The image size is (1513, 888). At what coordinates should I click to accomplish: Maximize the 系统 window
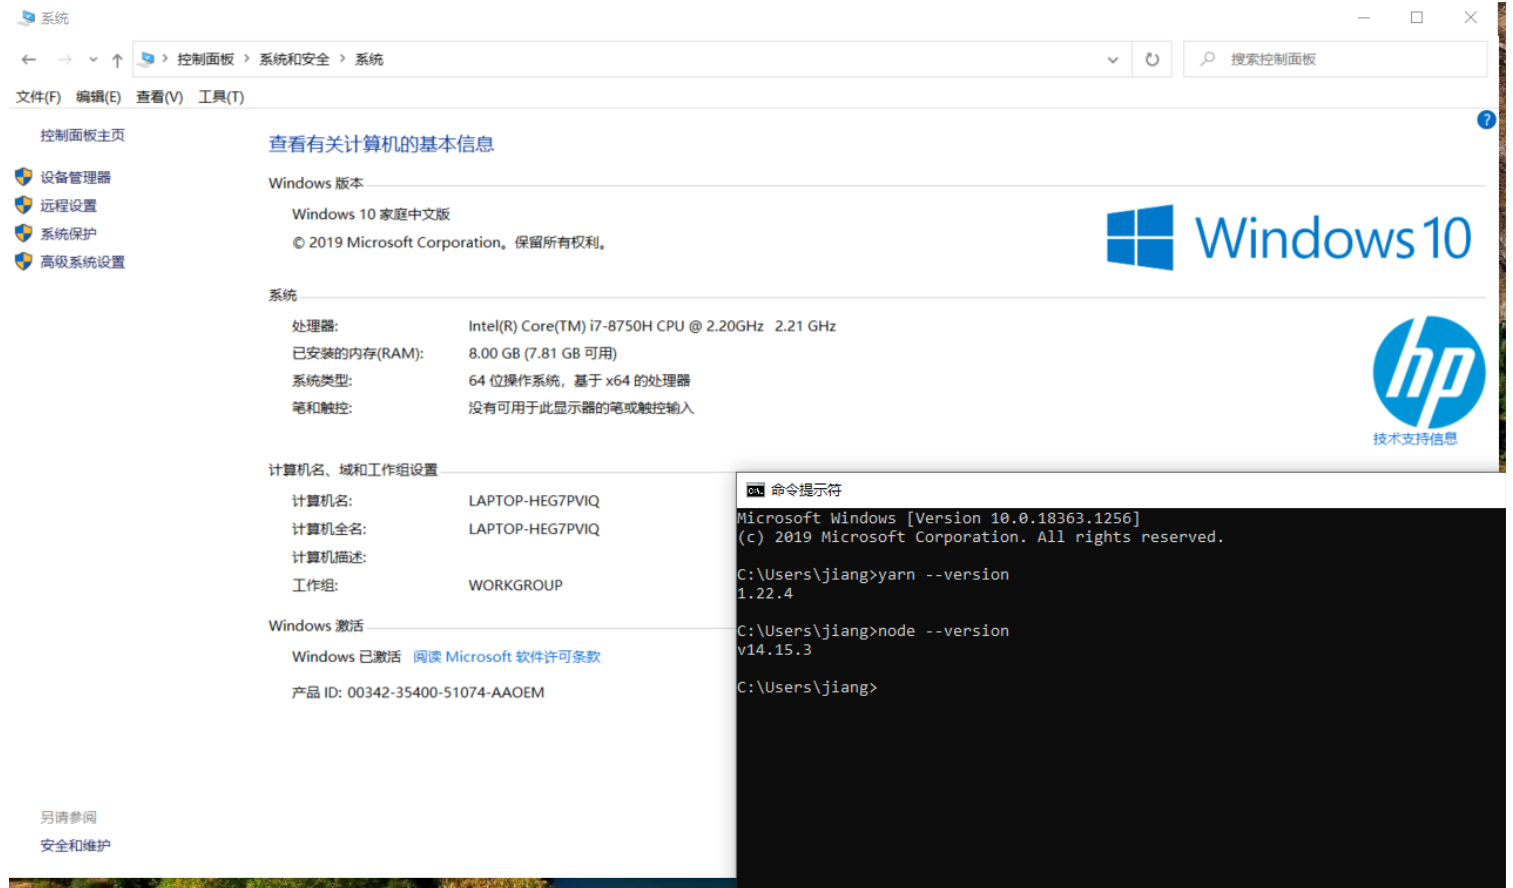pos(1417,17)
